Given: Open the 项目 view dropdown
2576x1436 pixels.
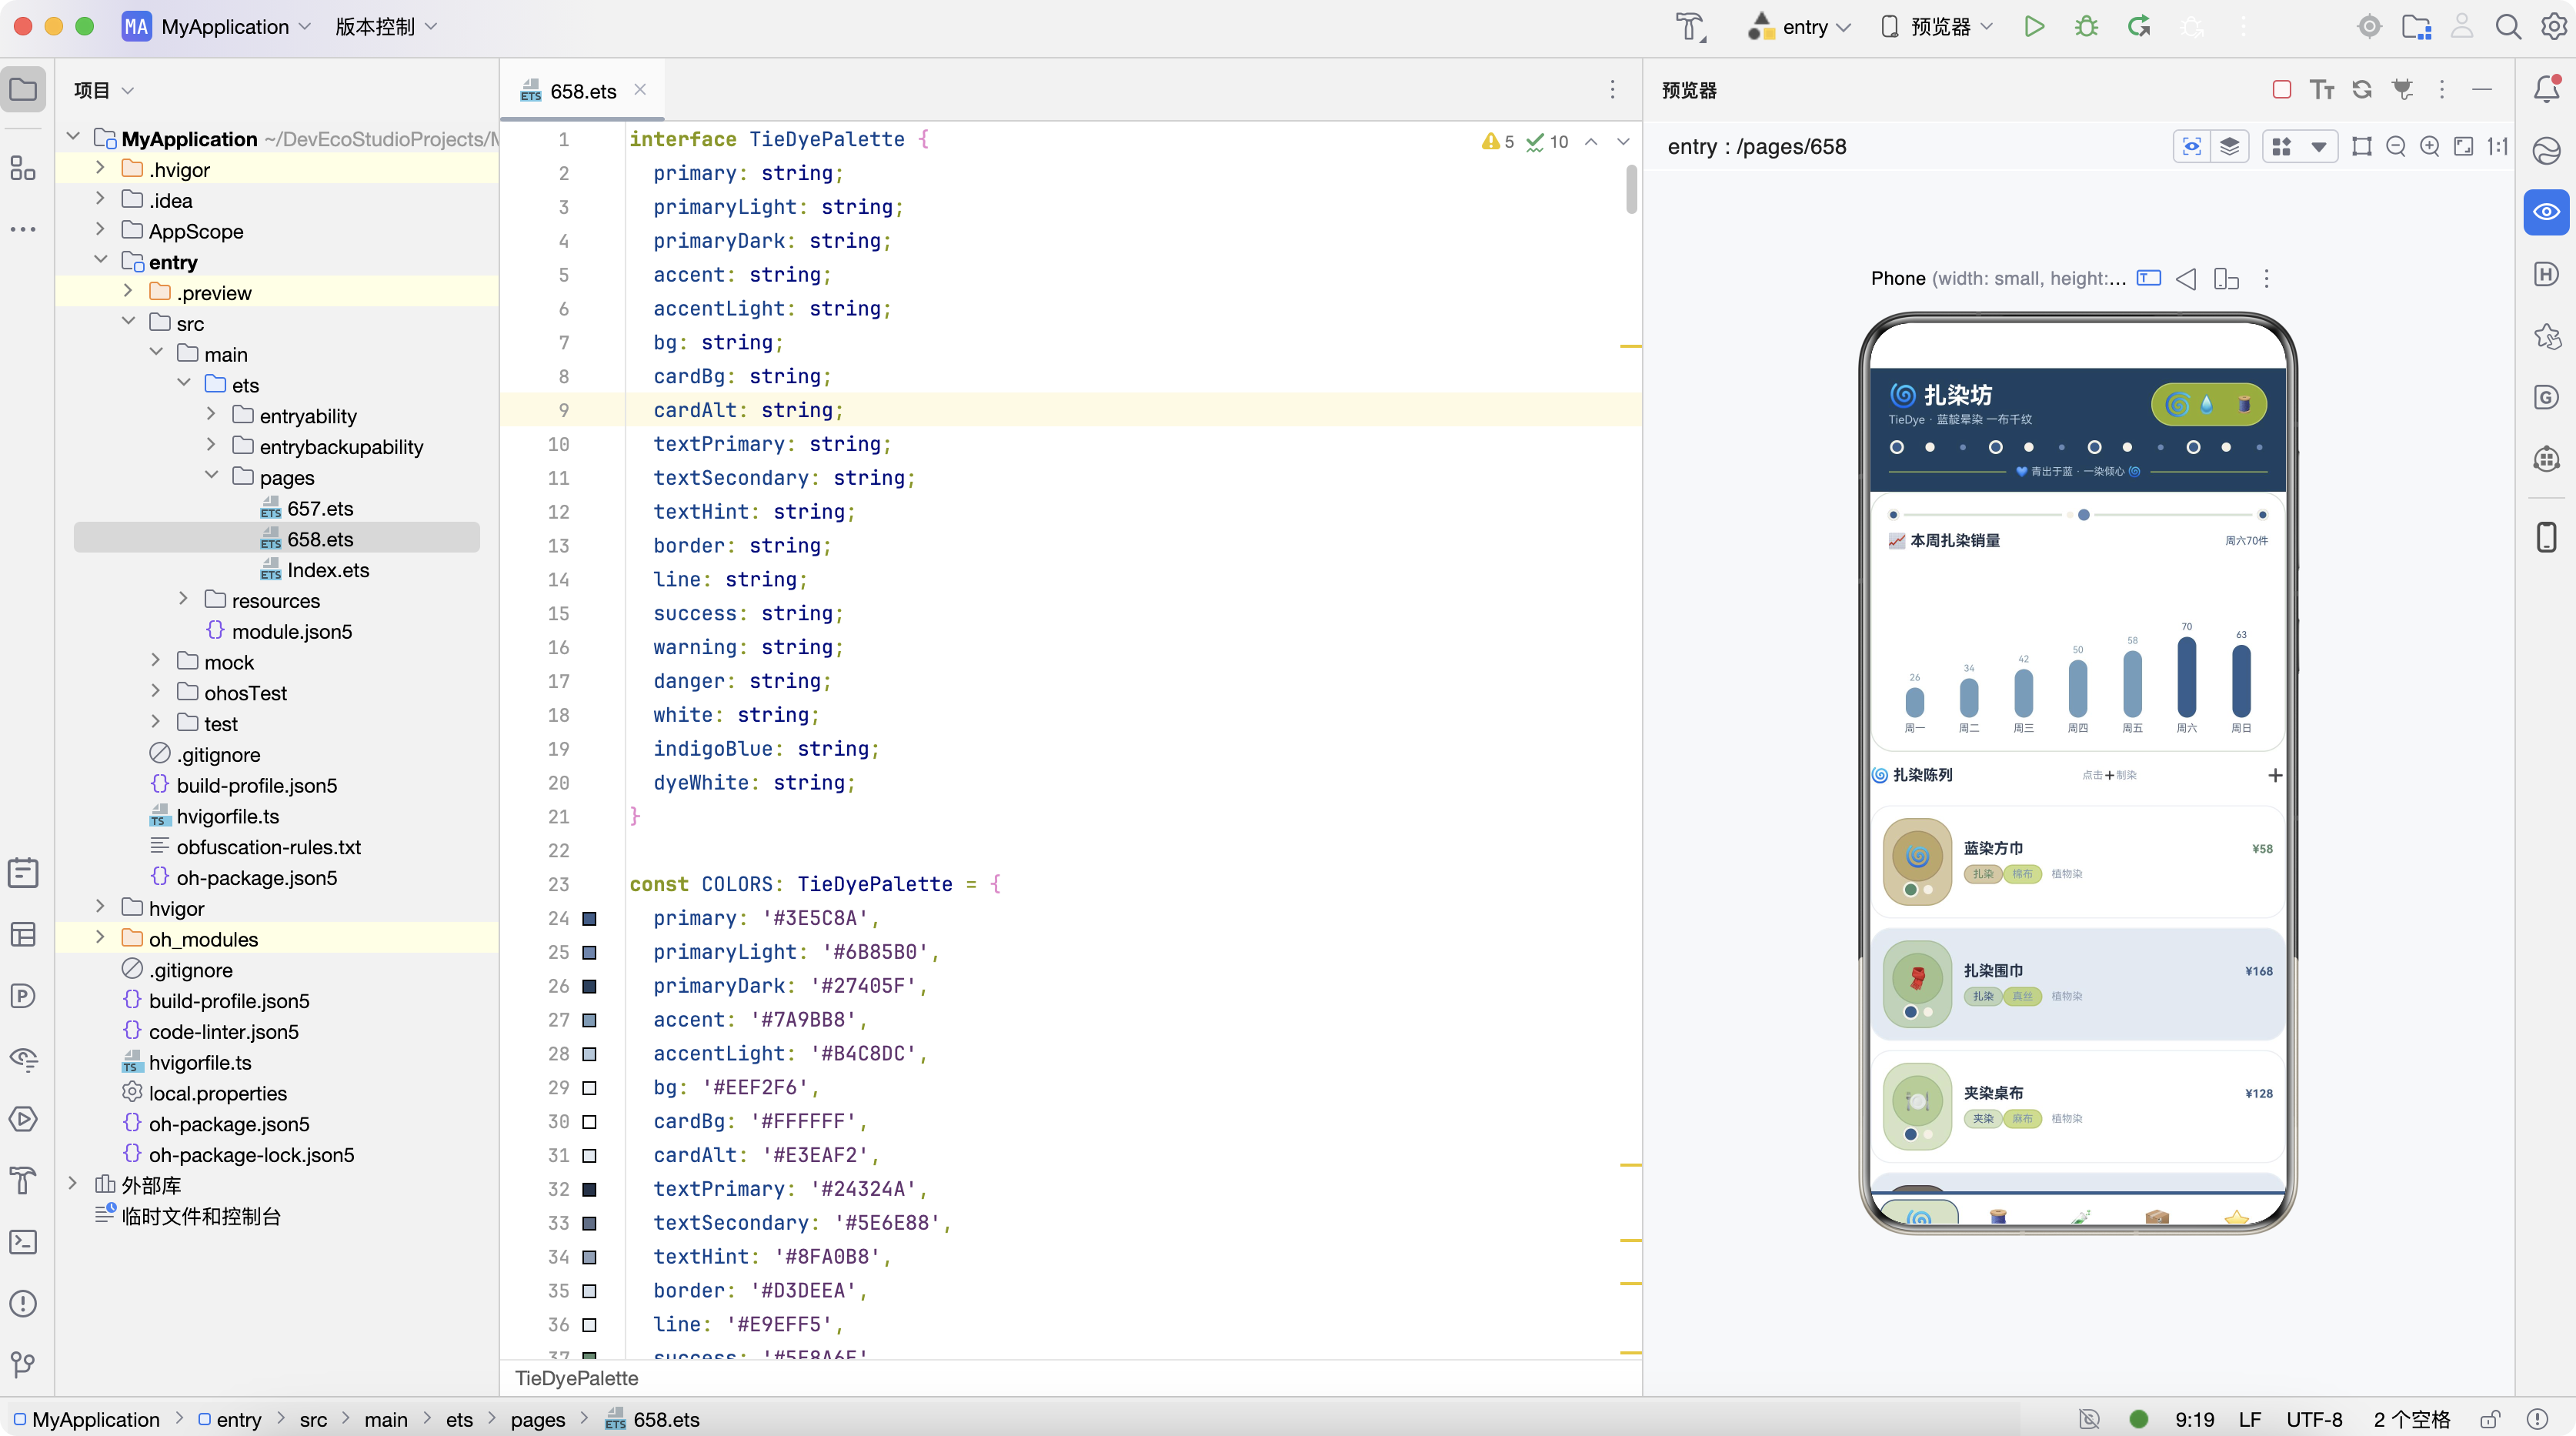Looking at the screenshot, I should (x=103, y=90).
